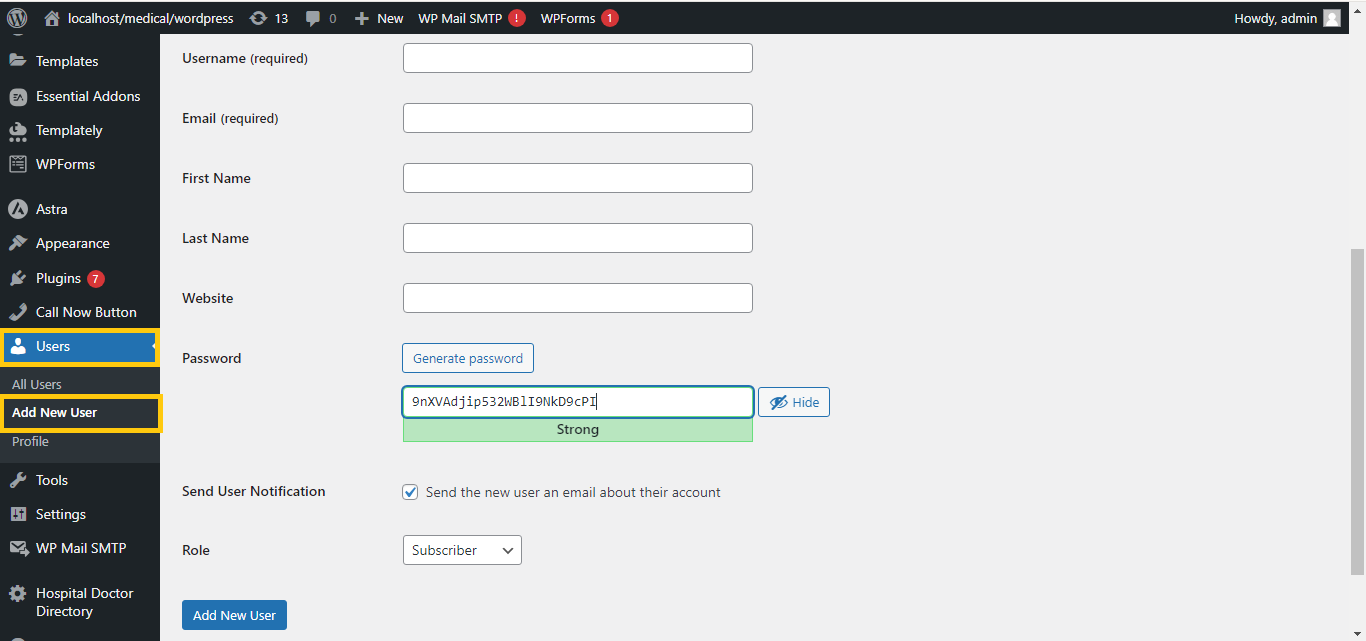Click the Call Now Button phone icon
1366x641 pixels.
[18, 312]
